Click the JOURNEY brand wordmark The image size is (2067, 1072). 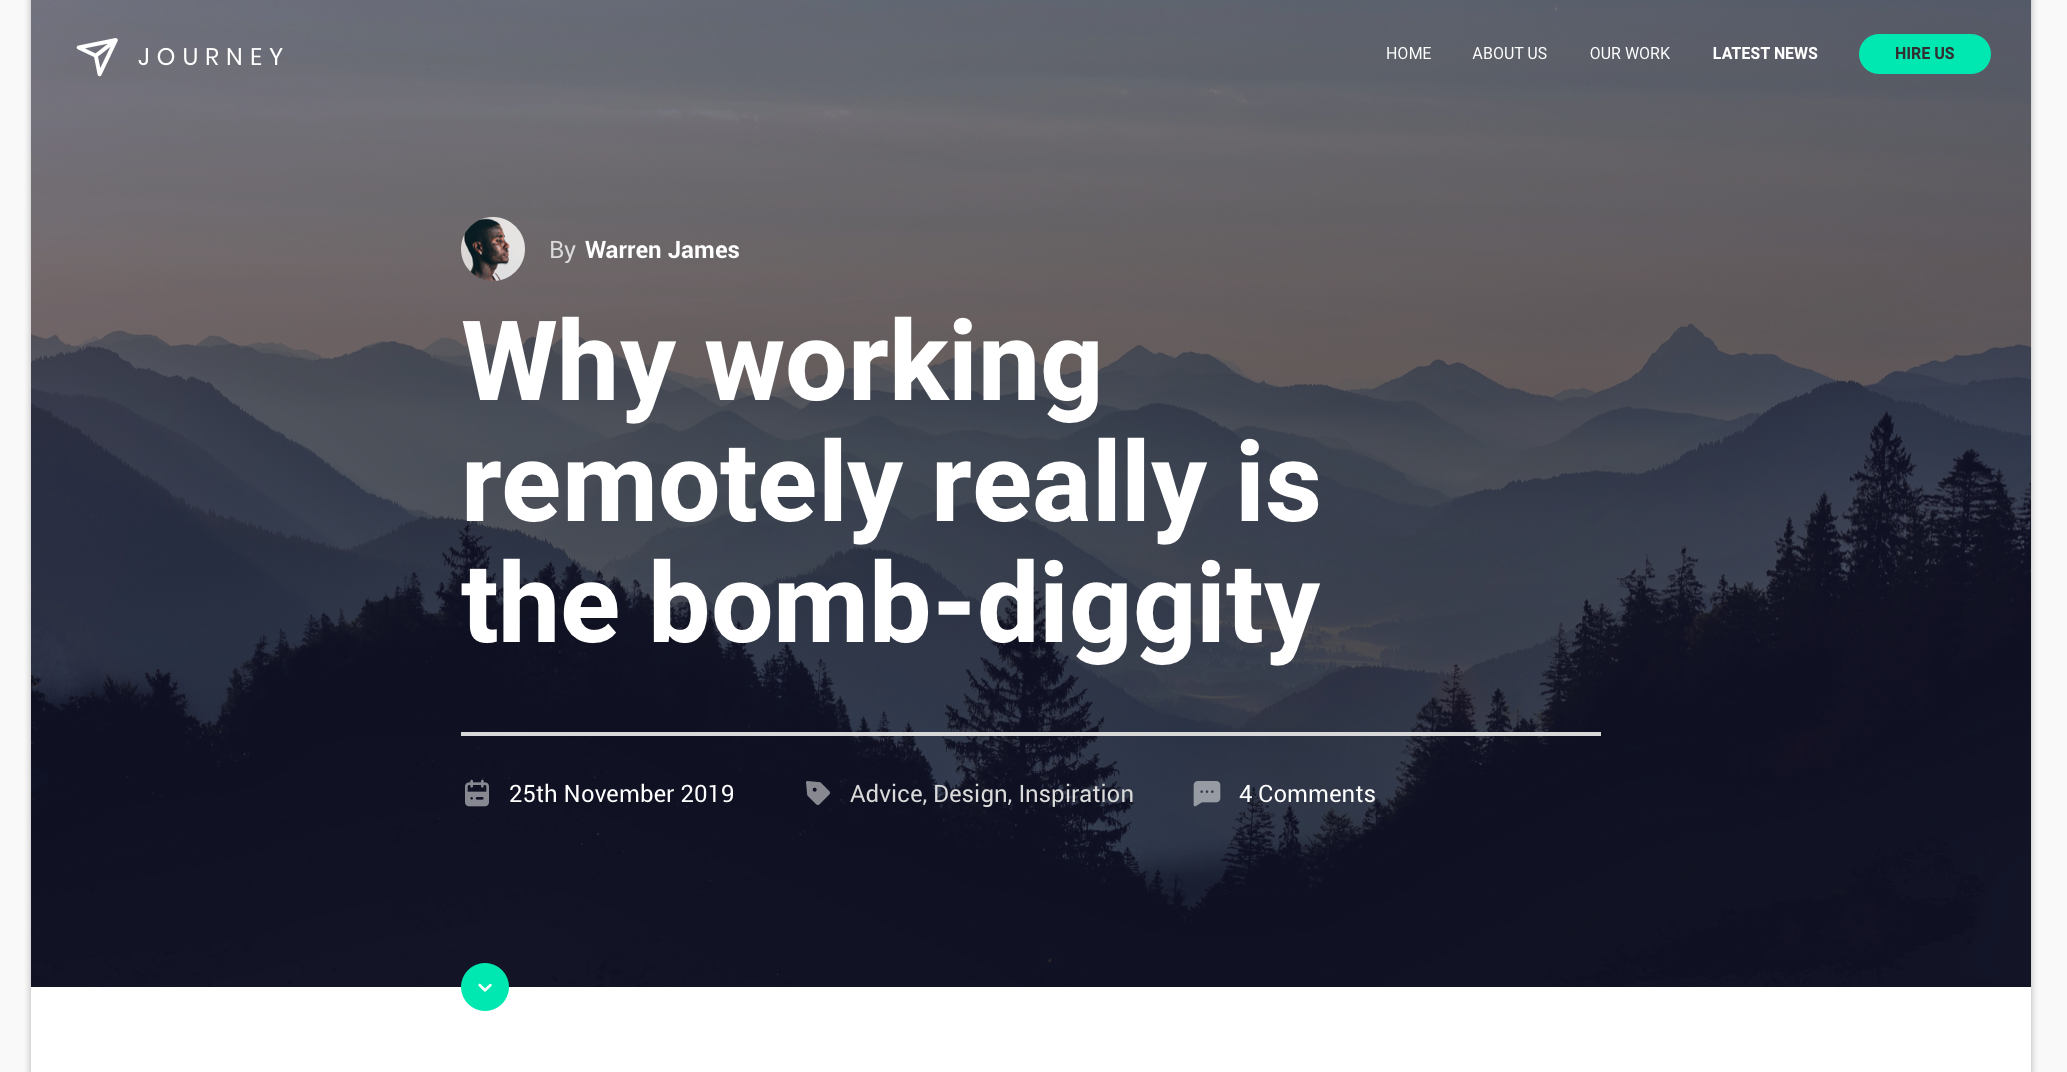211,57
